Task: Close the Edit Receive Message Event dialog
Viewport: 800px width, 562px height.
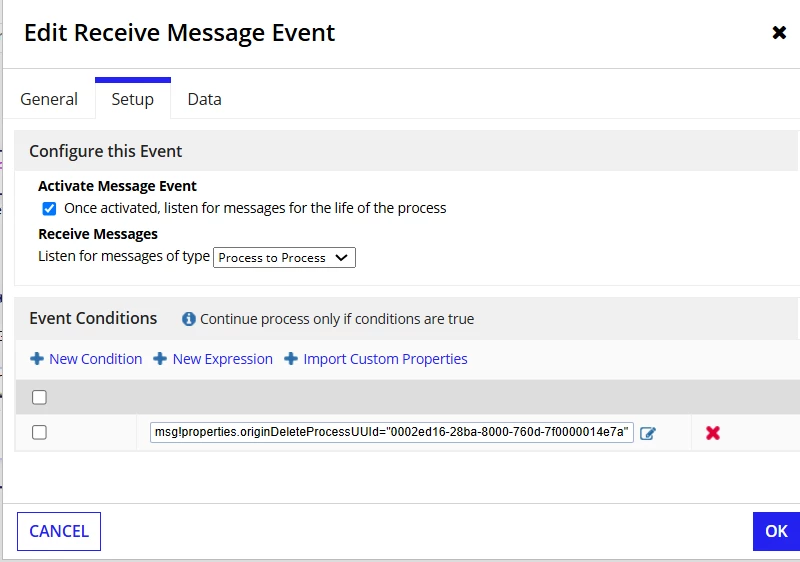Action: pyautogui.click(x=779, y=33)
